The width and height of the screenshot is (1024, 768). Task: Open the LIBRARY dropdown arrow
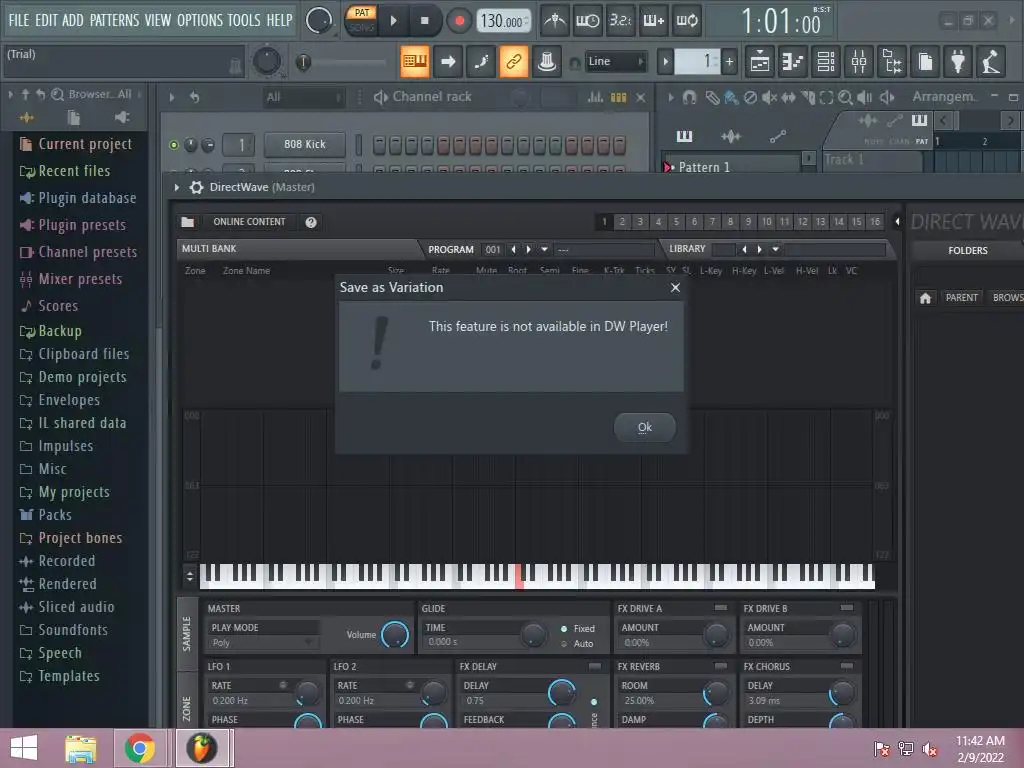(x=775, y=249)
